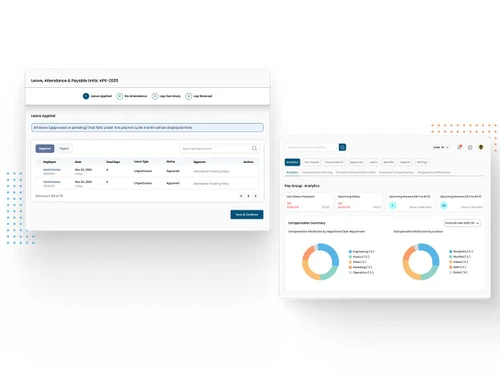Image resolution: width=500 pixels, height=375 pixels.
Task: Click the Pay Group Analytics heading
Action: pyautogui.click(x=302, y=186)
